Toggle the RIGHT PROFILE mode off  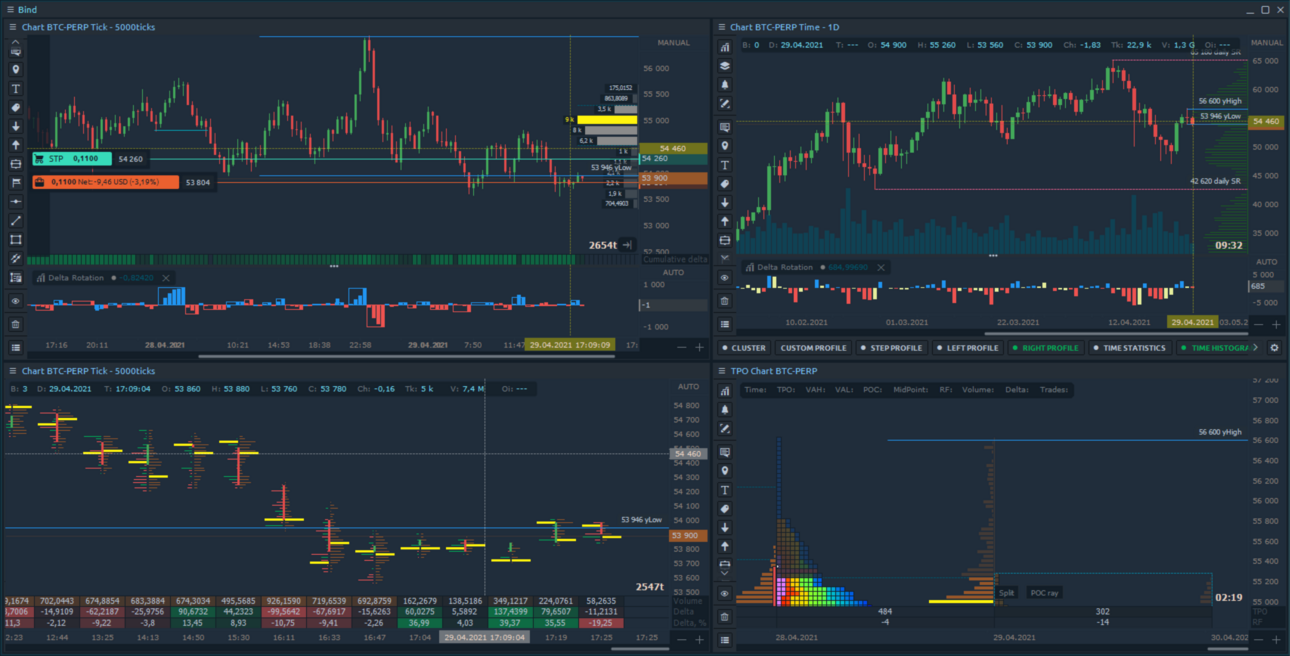(1045, 348)
